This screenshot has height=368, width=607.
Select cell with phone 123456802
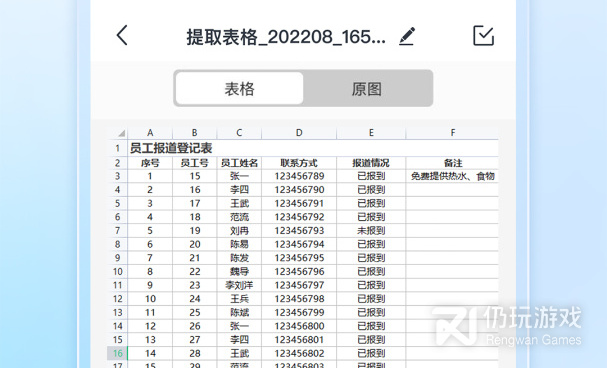pyautogui.click(x=299, y=353)
